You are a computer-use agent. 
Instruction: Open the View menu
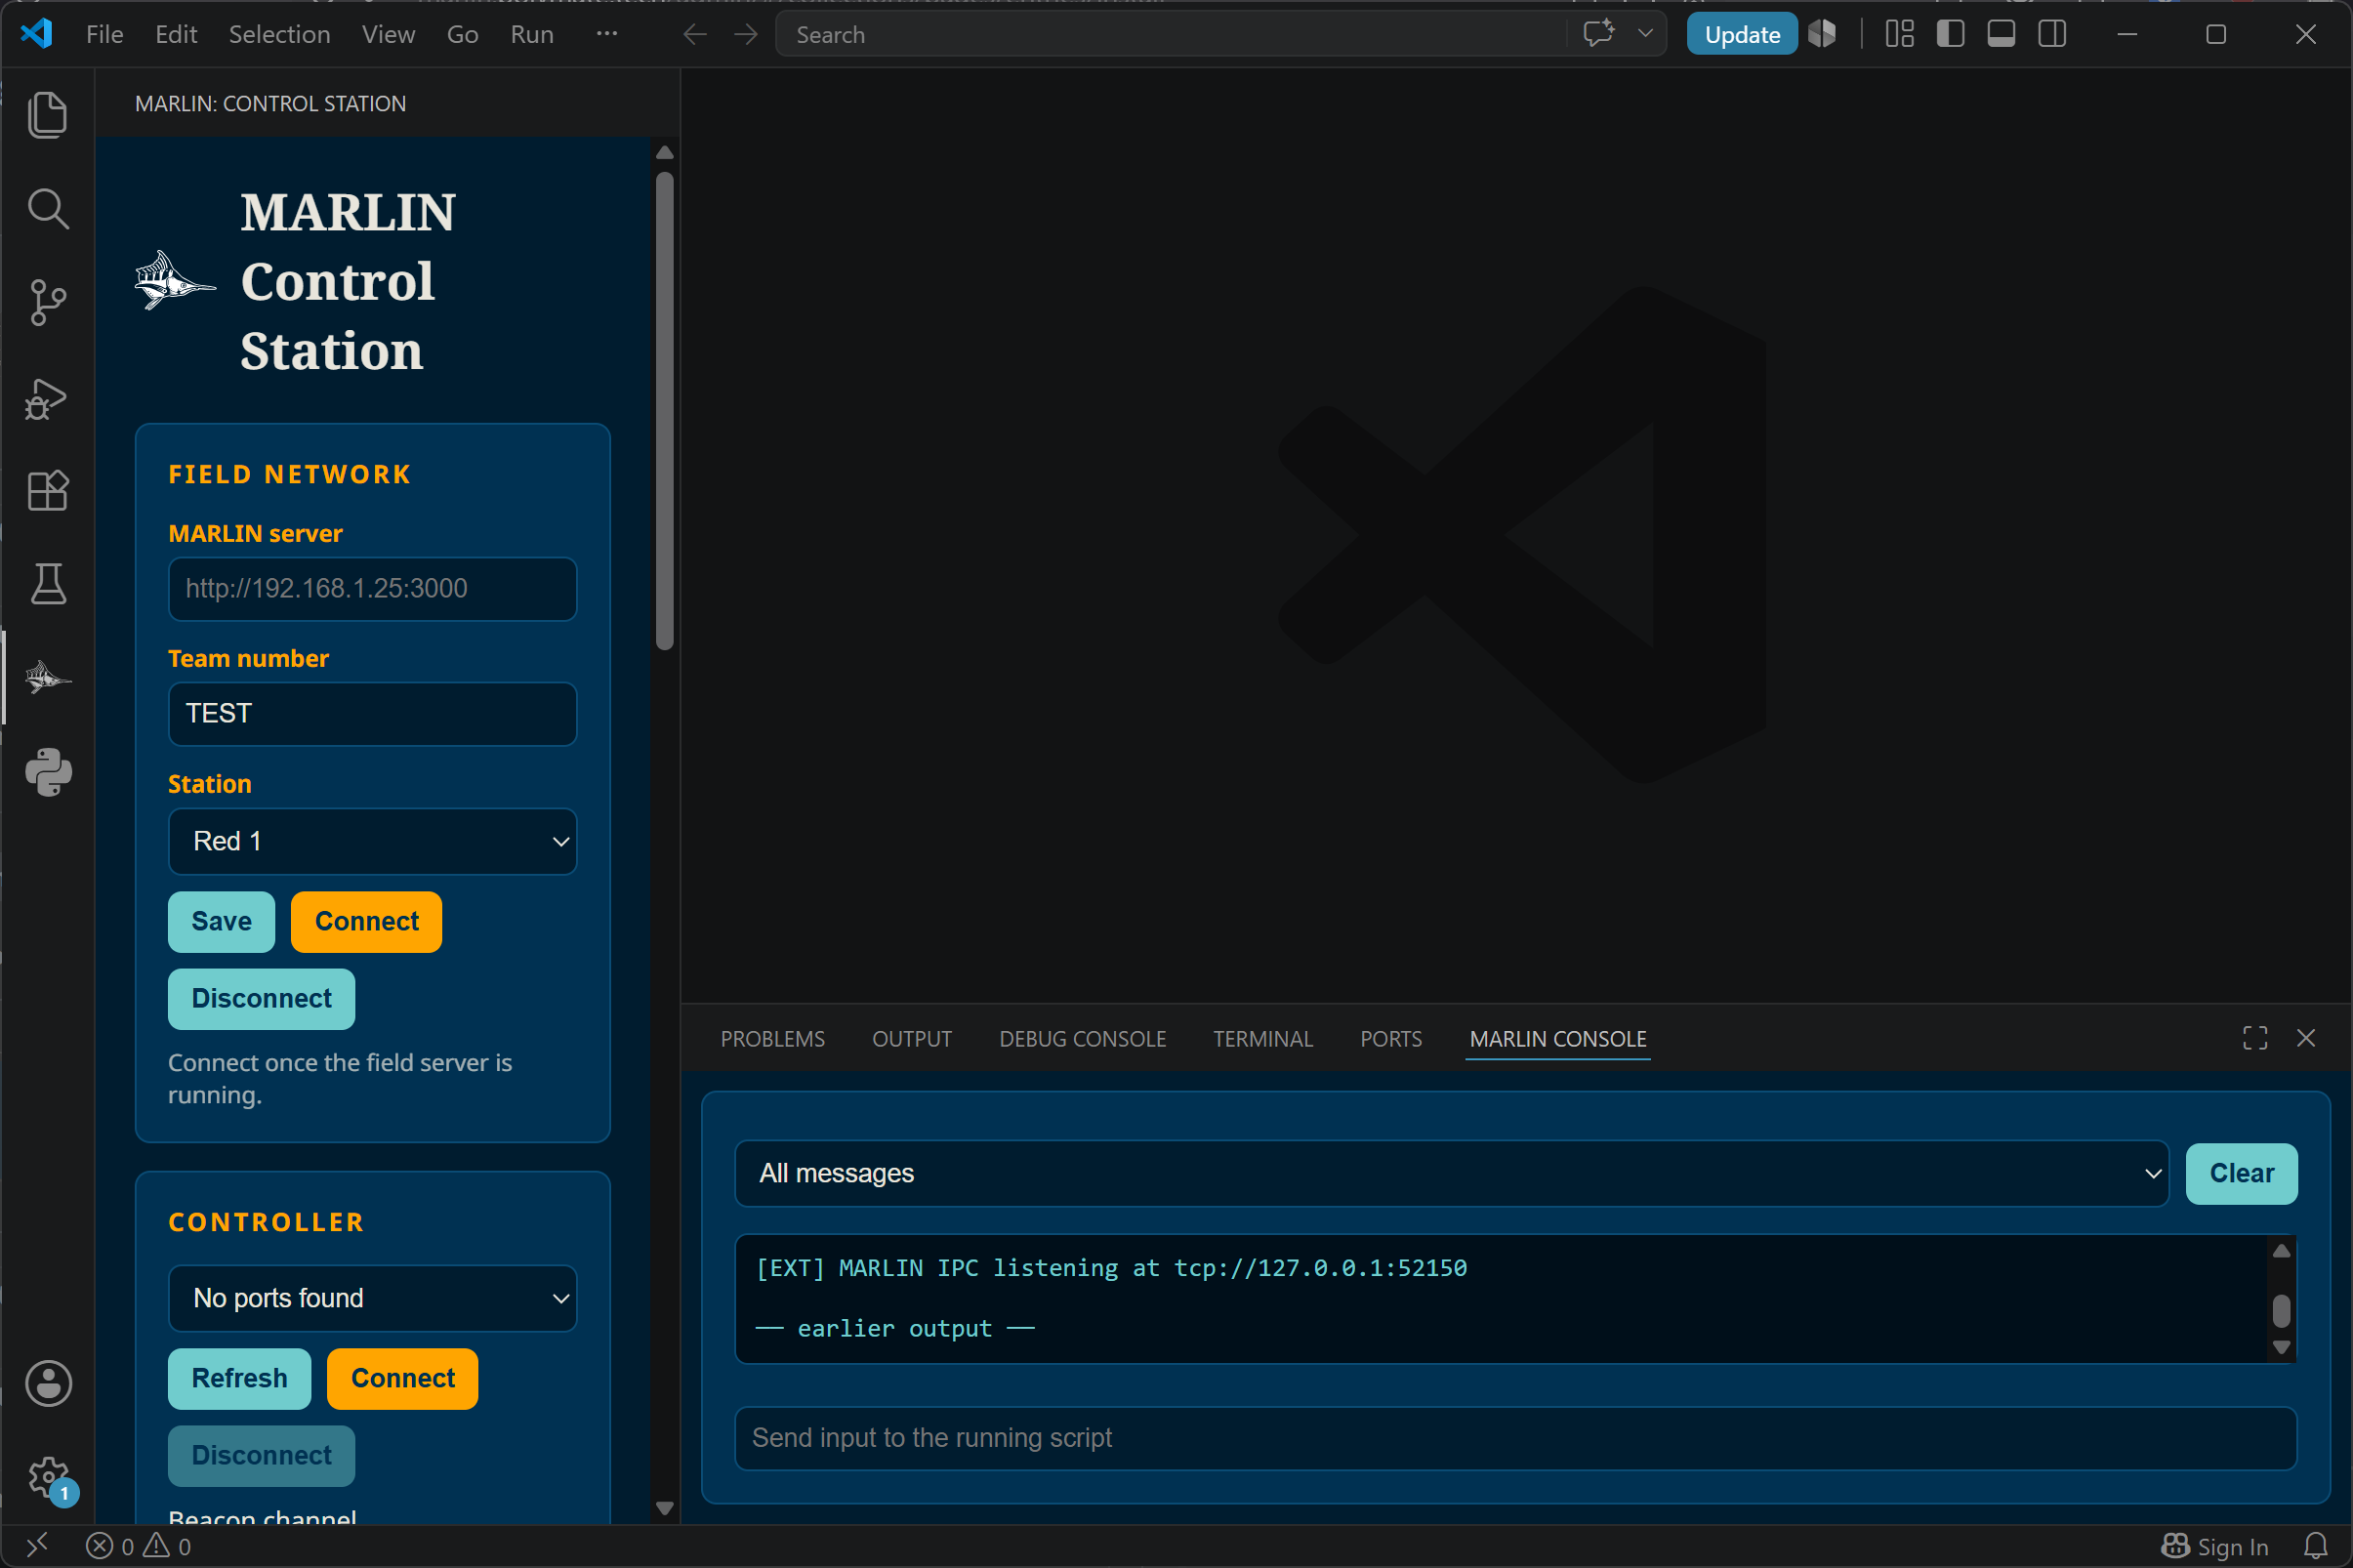click(x=388, y=34)
